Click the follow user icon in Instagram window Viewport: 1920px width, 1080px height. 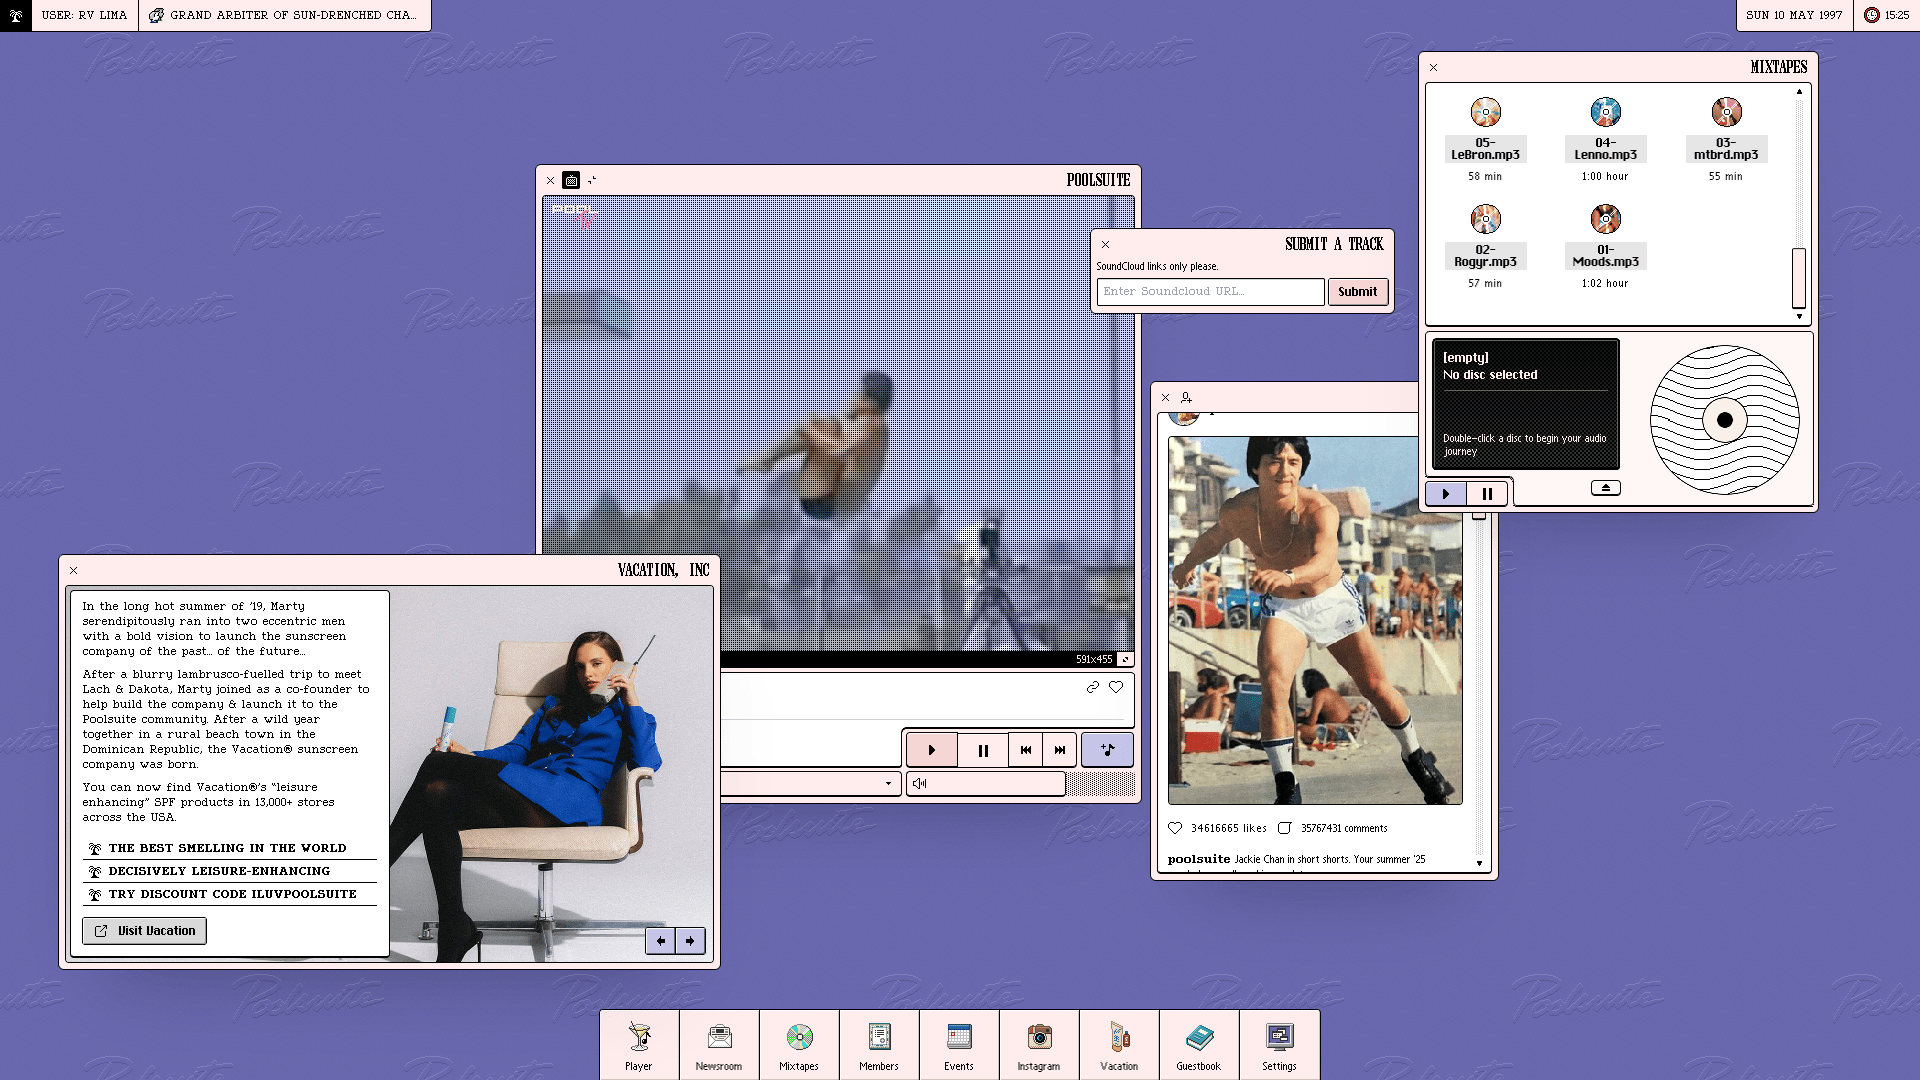click(x=1186, y=397)
